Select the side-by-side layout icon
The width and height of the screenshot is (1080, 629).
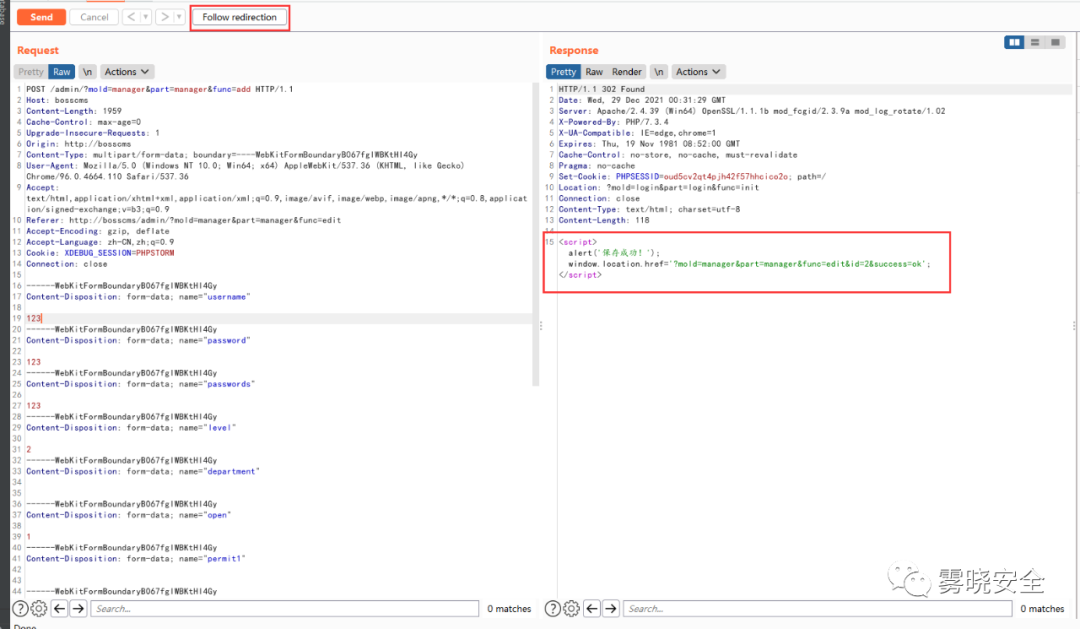[x=1014, y=43]
